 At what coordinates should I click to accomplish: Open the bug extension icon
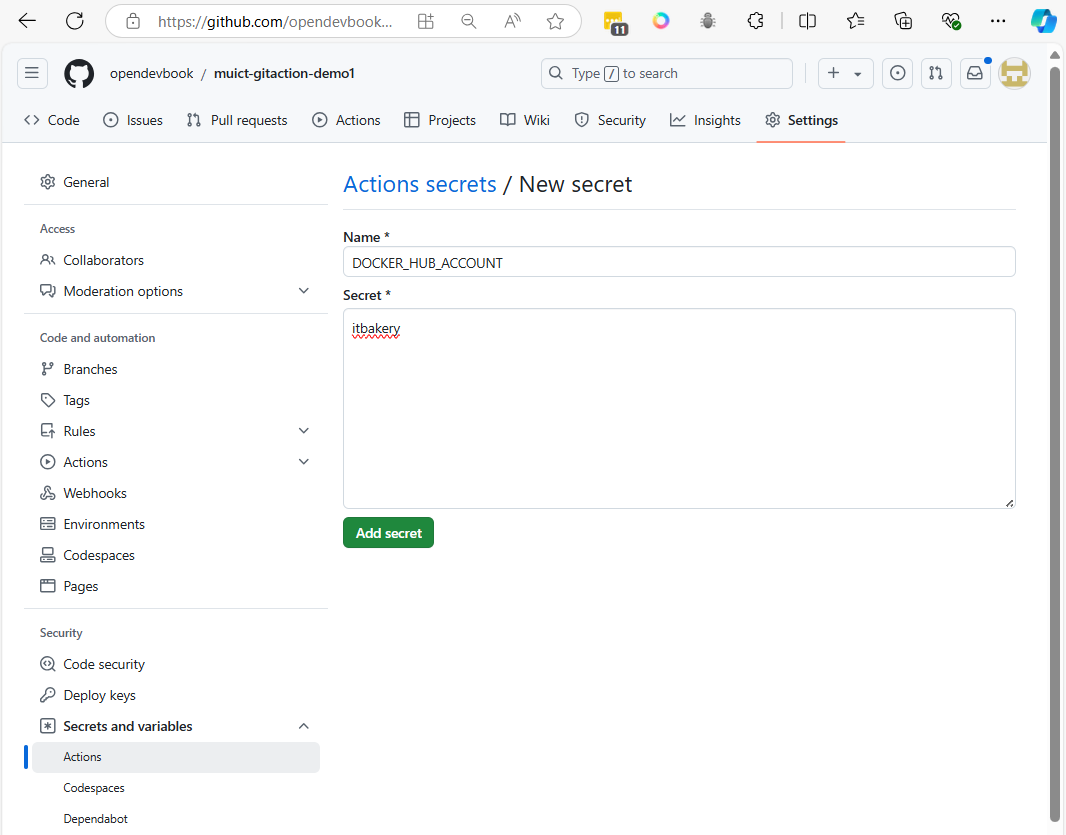[708, 21]
